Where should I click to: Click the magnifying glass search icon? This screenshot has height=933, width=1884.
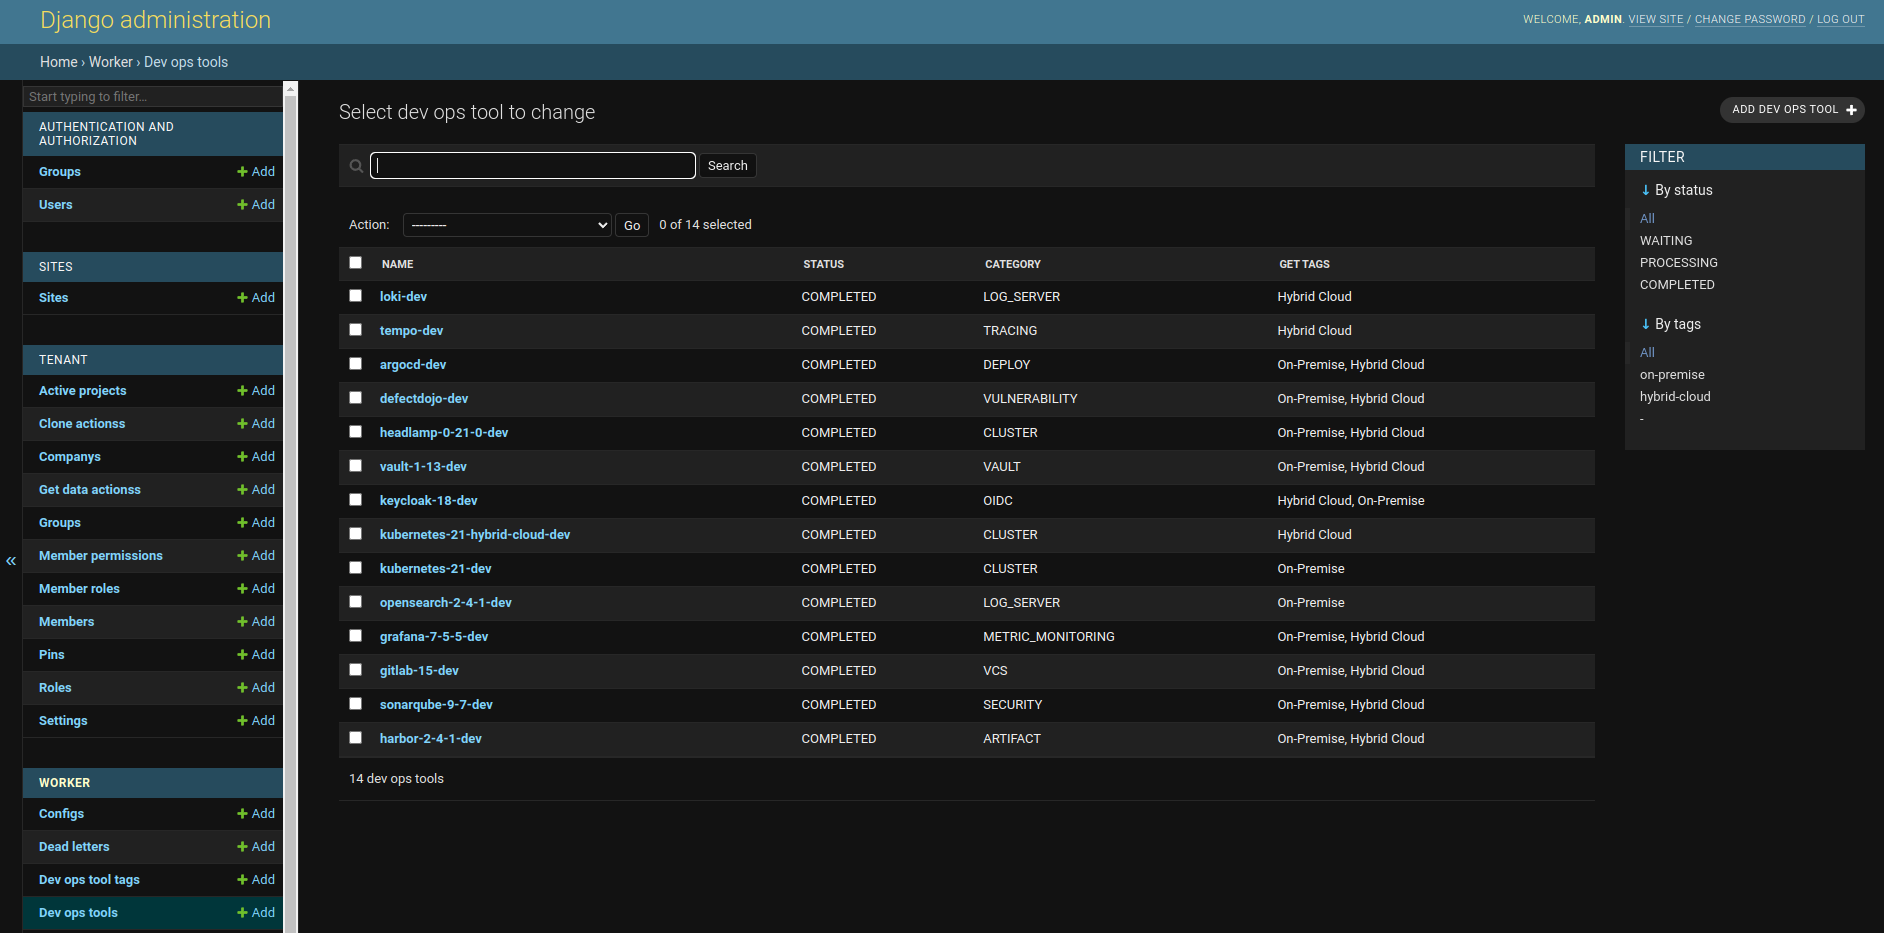[x=356, y=166]
